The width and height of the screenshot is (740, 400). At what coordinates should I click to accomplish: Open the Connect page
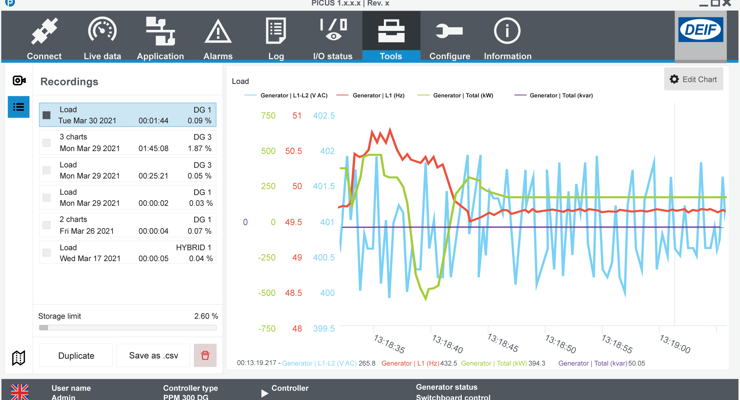[x=44, y=38]
